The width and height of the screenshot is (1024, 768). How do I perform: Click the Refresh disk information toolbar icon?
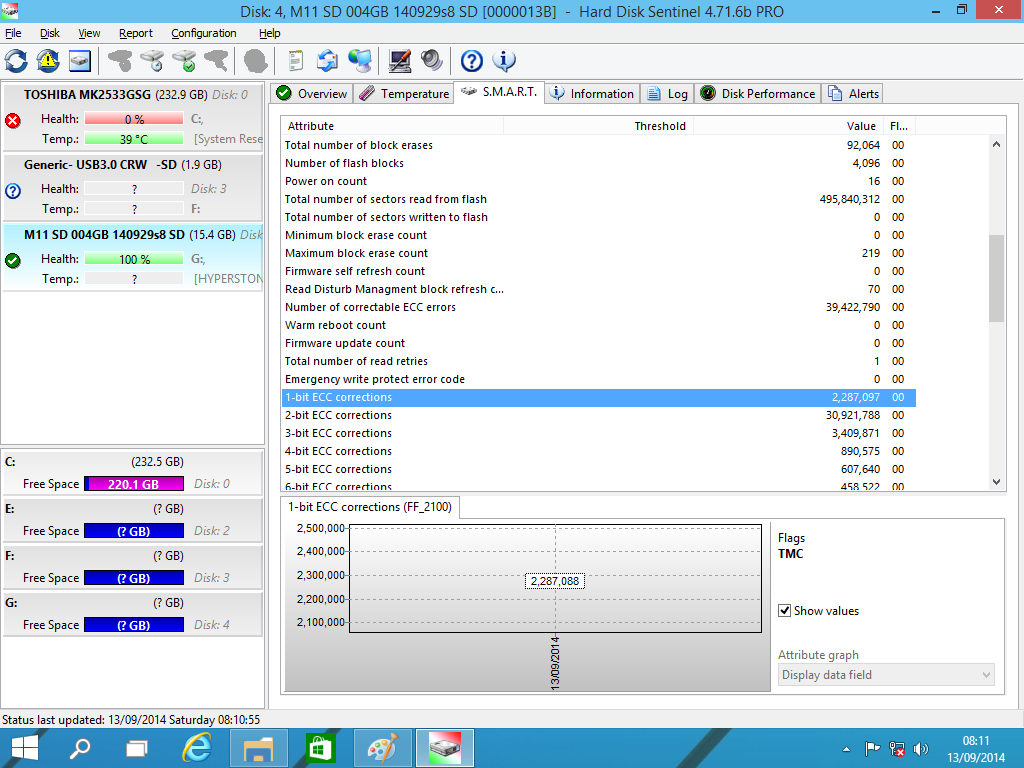pos(16,61)
